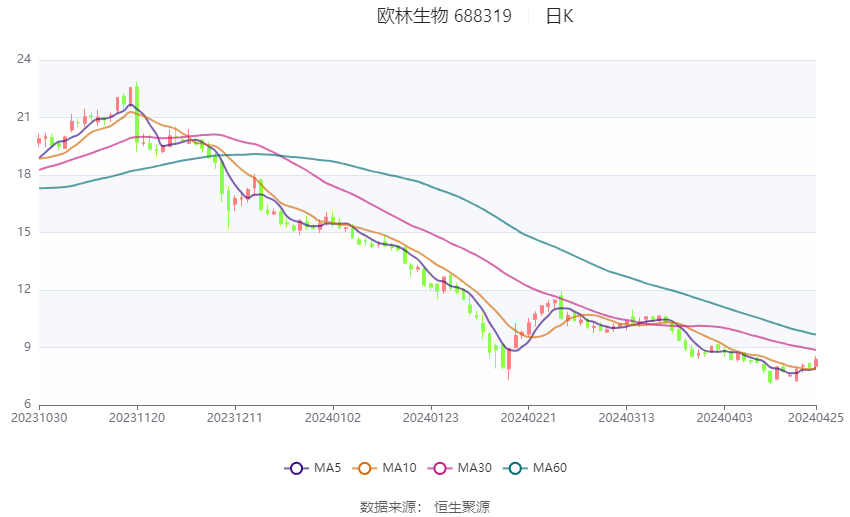Select the 20240403 date axis label
850x517 pixels.
click(724, 418)
